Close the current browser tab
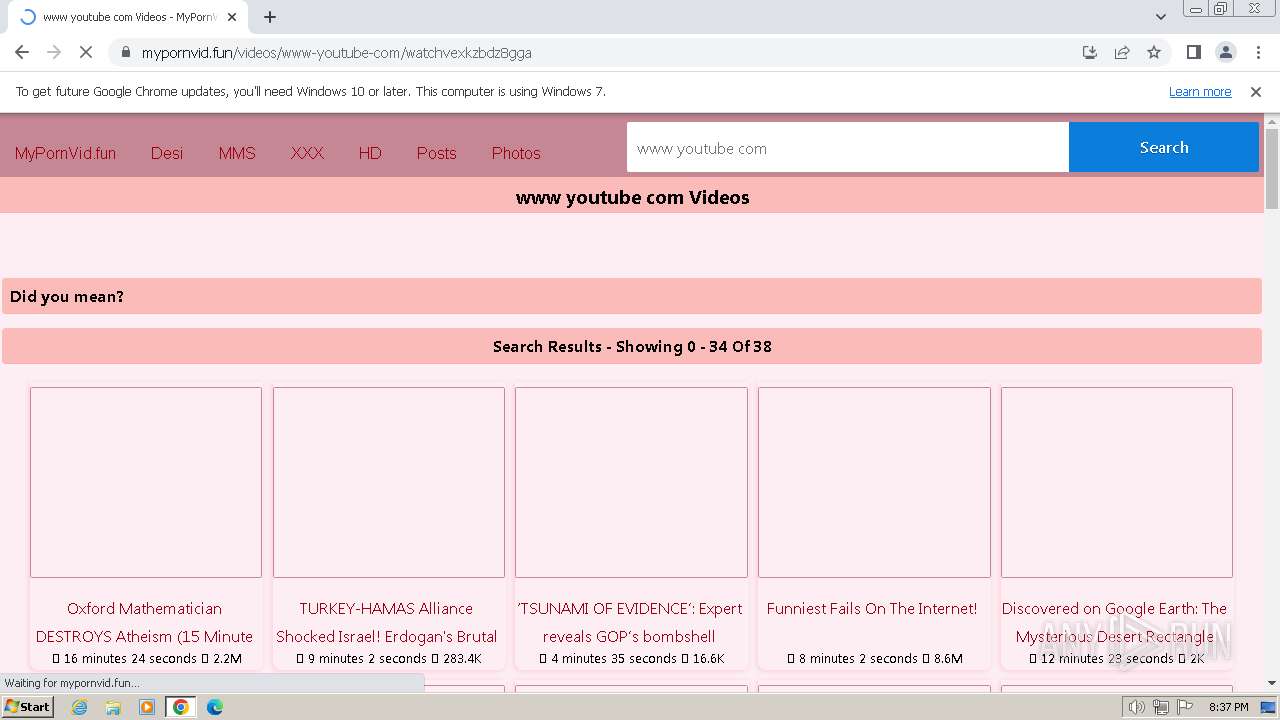This screenshot has height=720, width=1280. pyautogui.click(x=232, y=17)
